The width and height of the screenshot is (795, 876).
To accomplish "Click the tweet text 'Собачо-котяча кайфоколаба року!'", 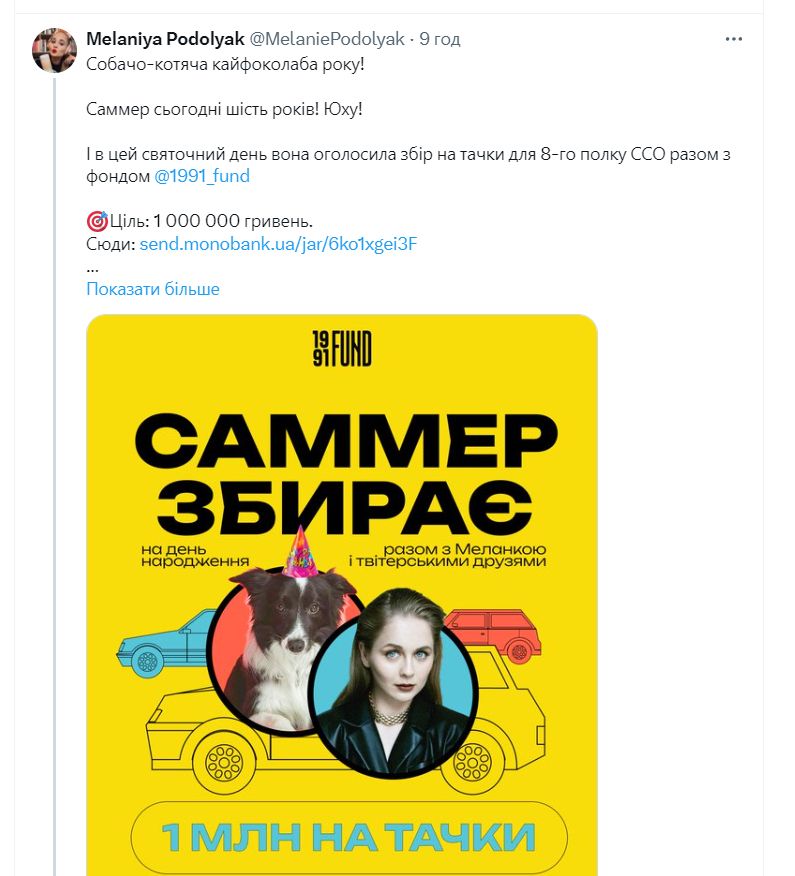I will click(225, 64).
